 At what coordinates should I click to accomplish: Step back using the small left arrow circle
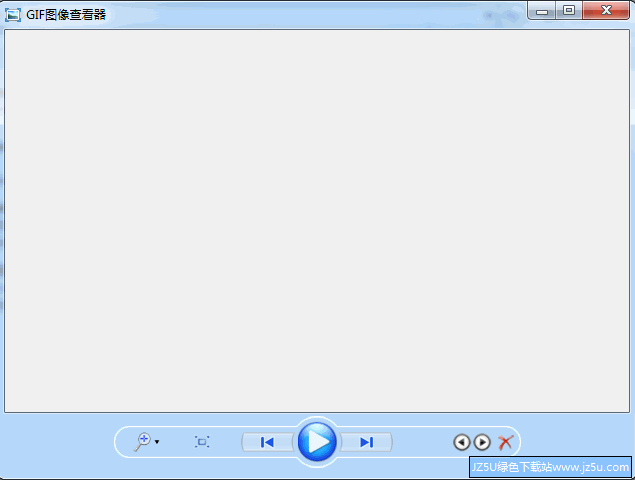pos(462,442)
